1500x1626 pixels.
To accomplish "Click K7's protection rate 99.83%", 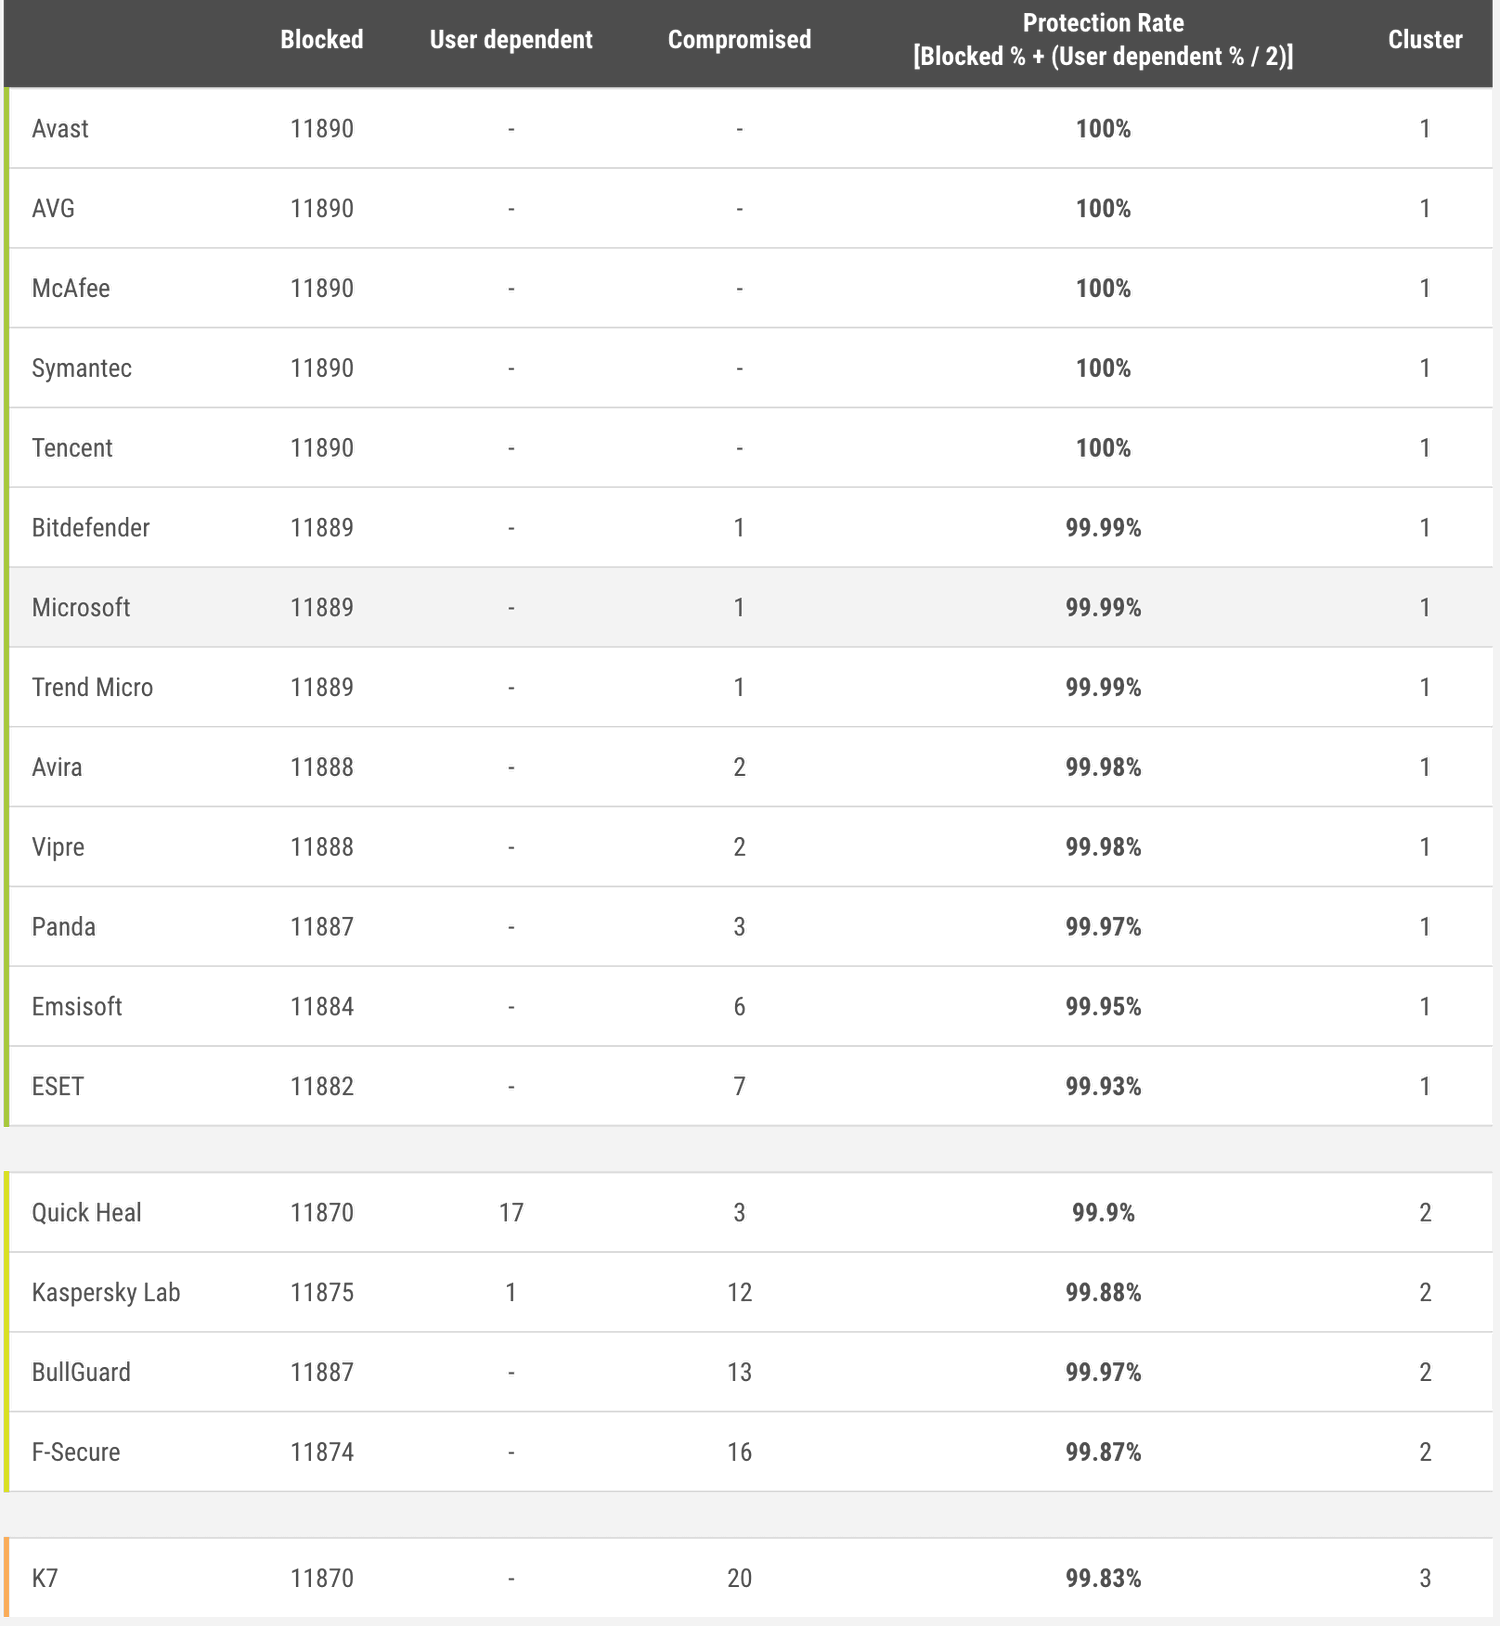I will (1103, 1579).
